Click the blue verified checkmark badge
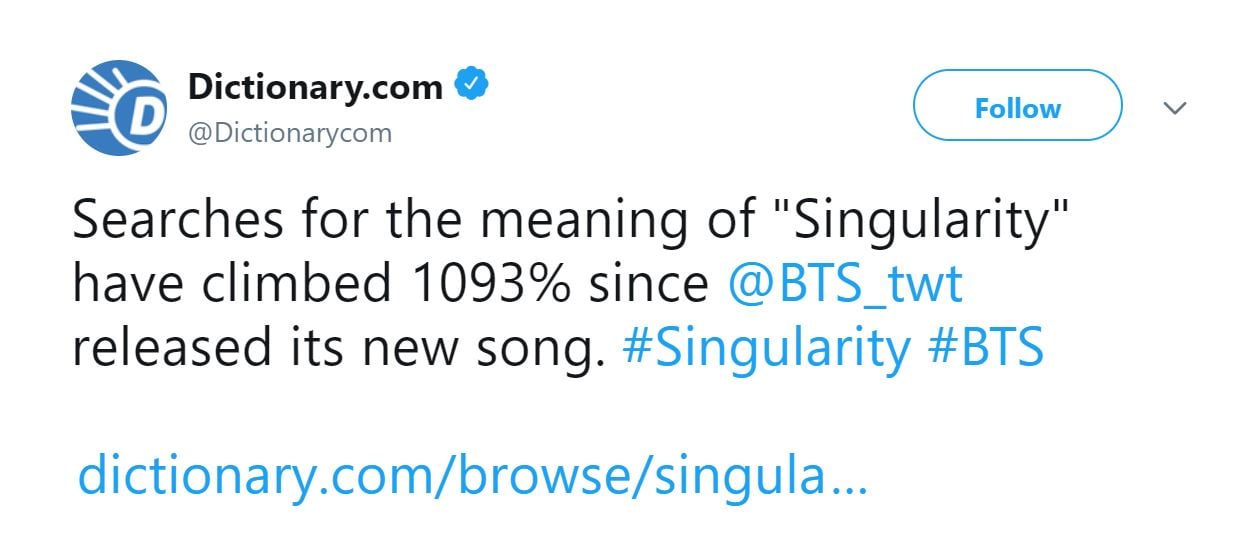This screenshot has height=541, width=1258. pyautogui.click(x=472, y=85)
